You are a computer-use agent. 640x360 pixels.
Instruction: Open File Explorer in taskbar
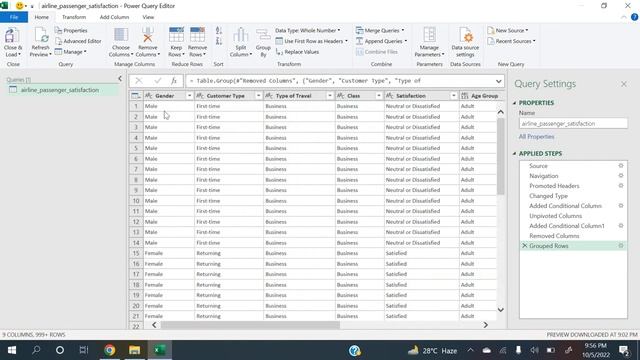pos(134,350)
